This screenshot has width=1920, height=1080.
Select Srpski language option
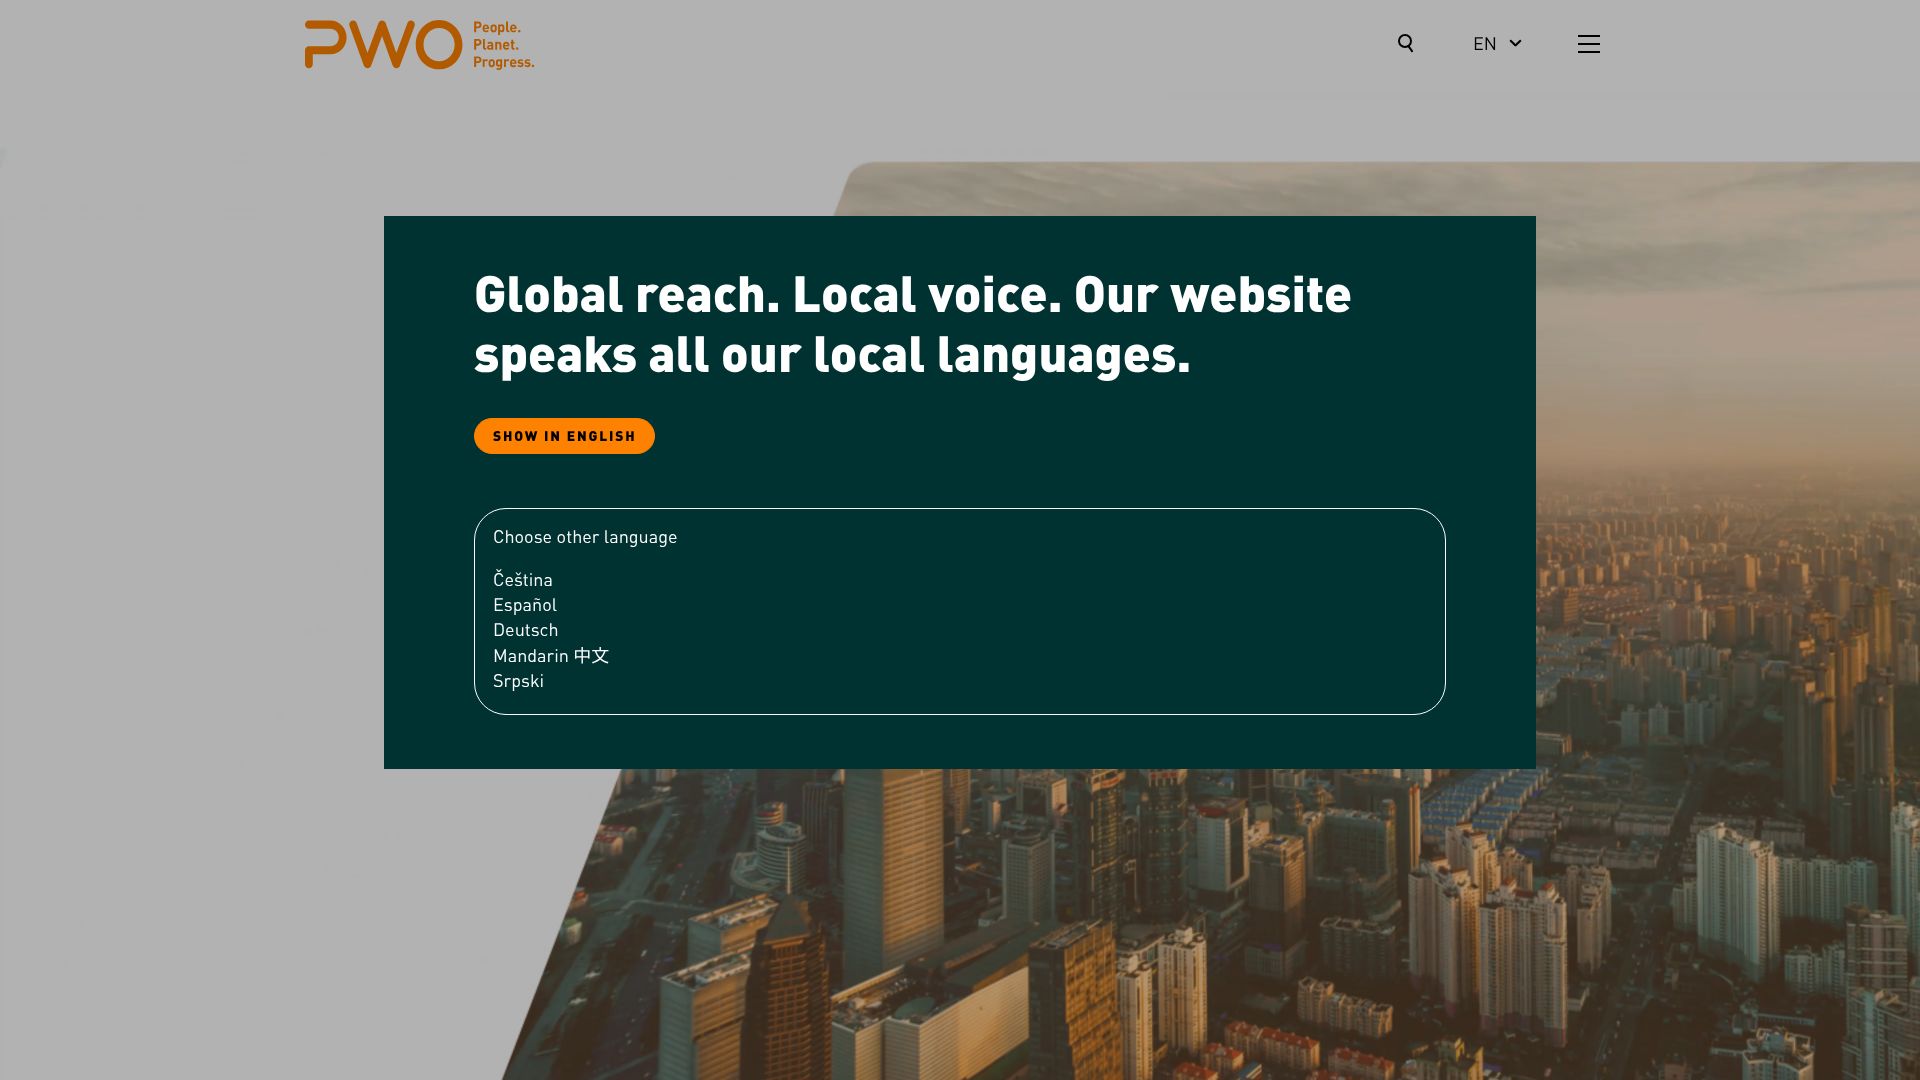(518, 681)
